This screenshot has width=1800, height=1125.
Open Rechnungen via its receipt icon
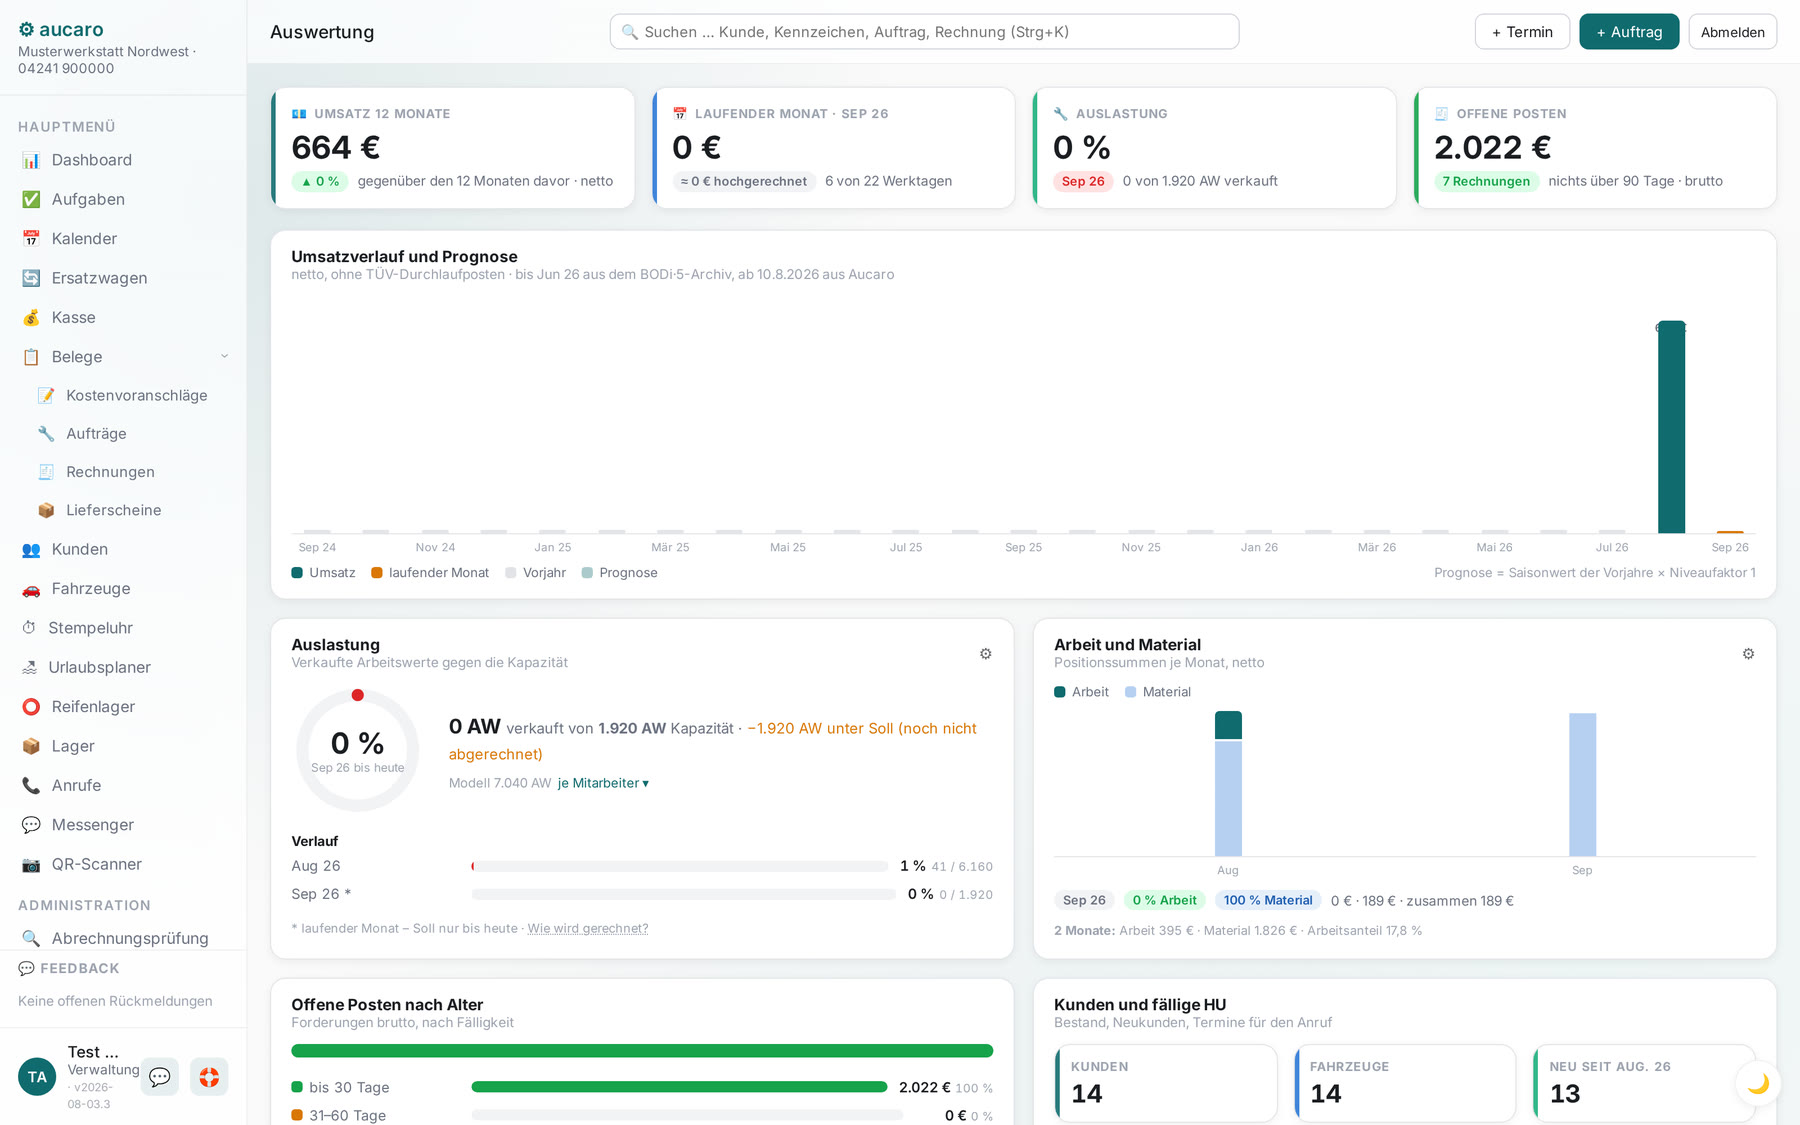point(46,472)
